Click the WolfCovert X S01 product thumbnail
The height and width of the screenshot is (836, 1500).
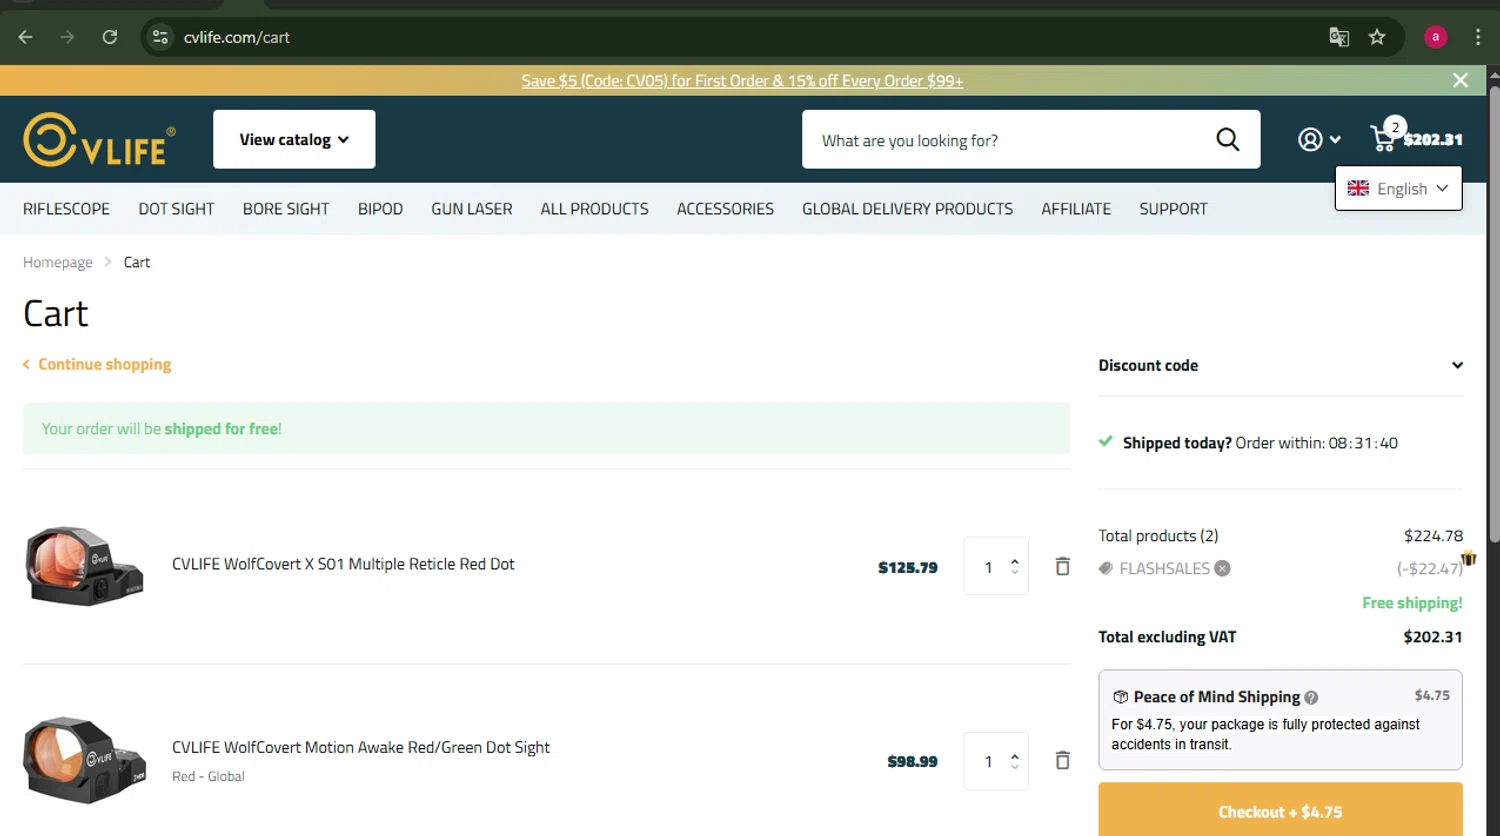[84, 565]
